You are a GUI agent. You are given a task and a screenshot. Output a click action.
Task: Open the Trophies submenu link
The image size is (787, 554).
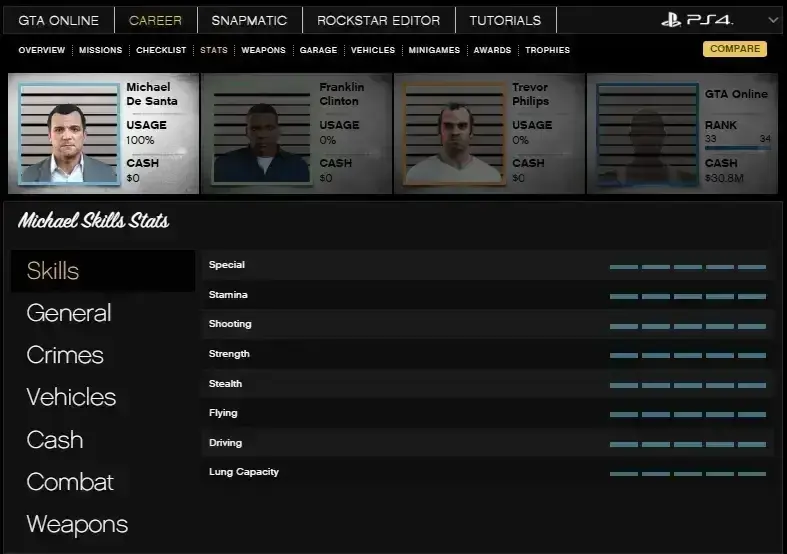coord(547,50)
